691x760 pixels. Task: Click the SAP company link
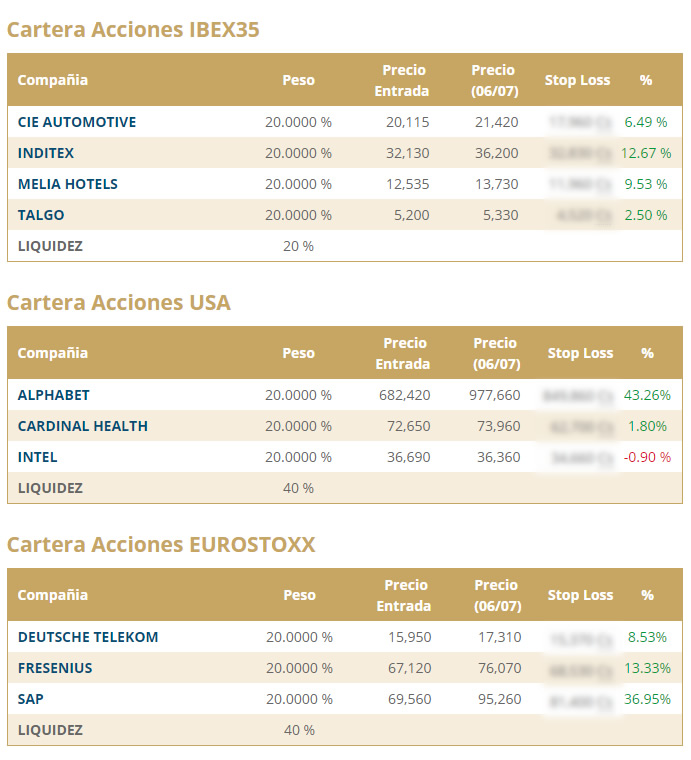(31, 699)
